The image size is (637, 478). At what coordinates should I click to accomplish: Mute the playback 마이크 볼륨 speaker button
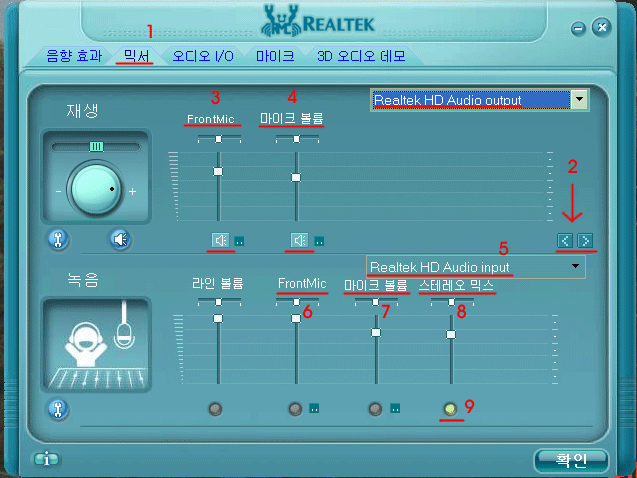(x=300, y=240)
